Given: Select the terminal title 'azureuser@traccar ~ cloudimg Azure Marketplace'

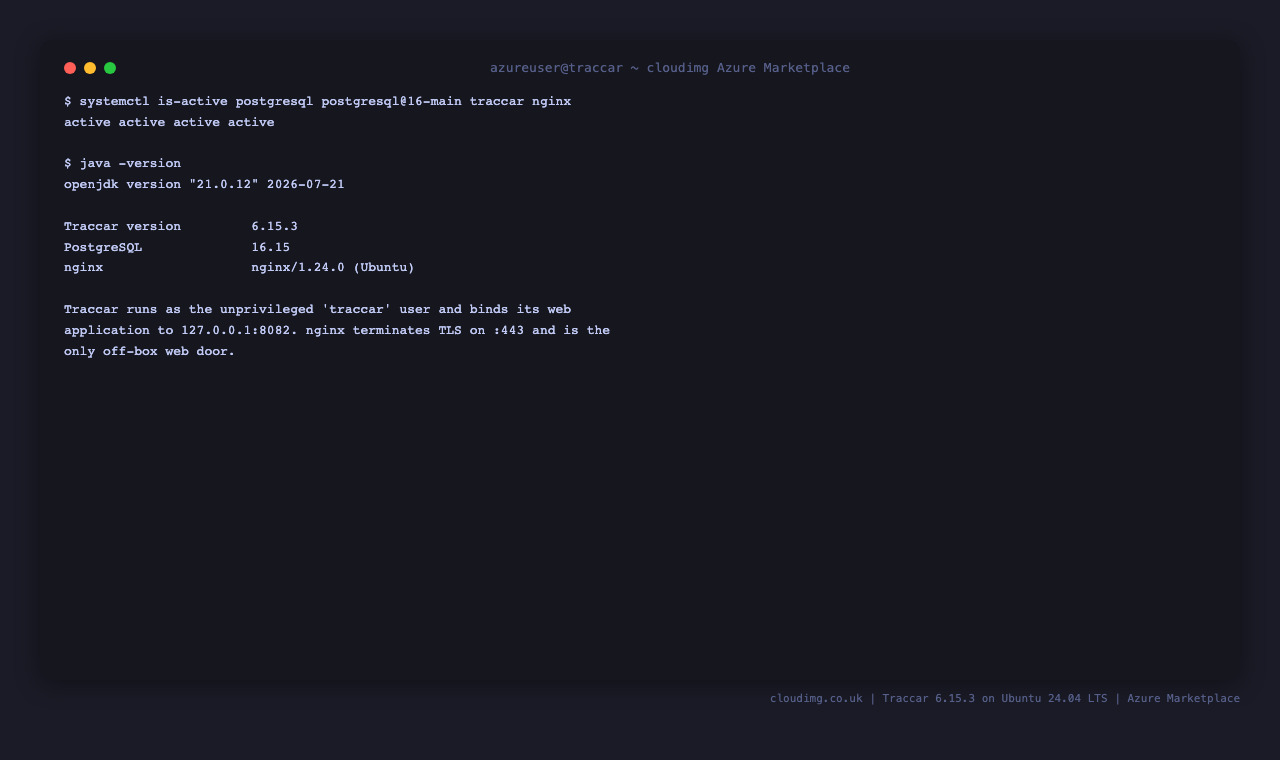Looking at the screenshot, I should tap(670, 68).
